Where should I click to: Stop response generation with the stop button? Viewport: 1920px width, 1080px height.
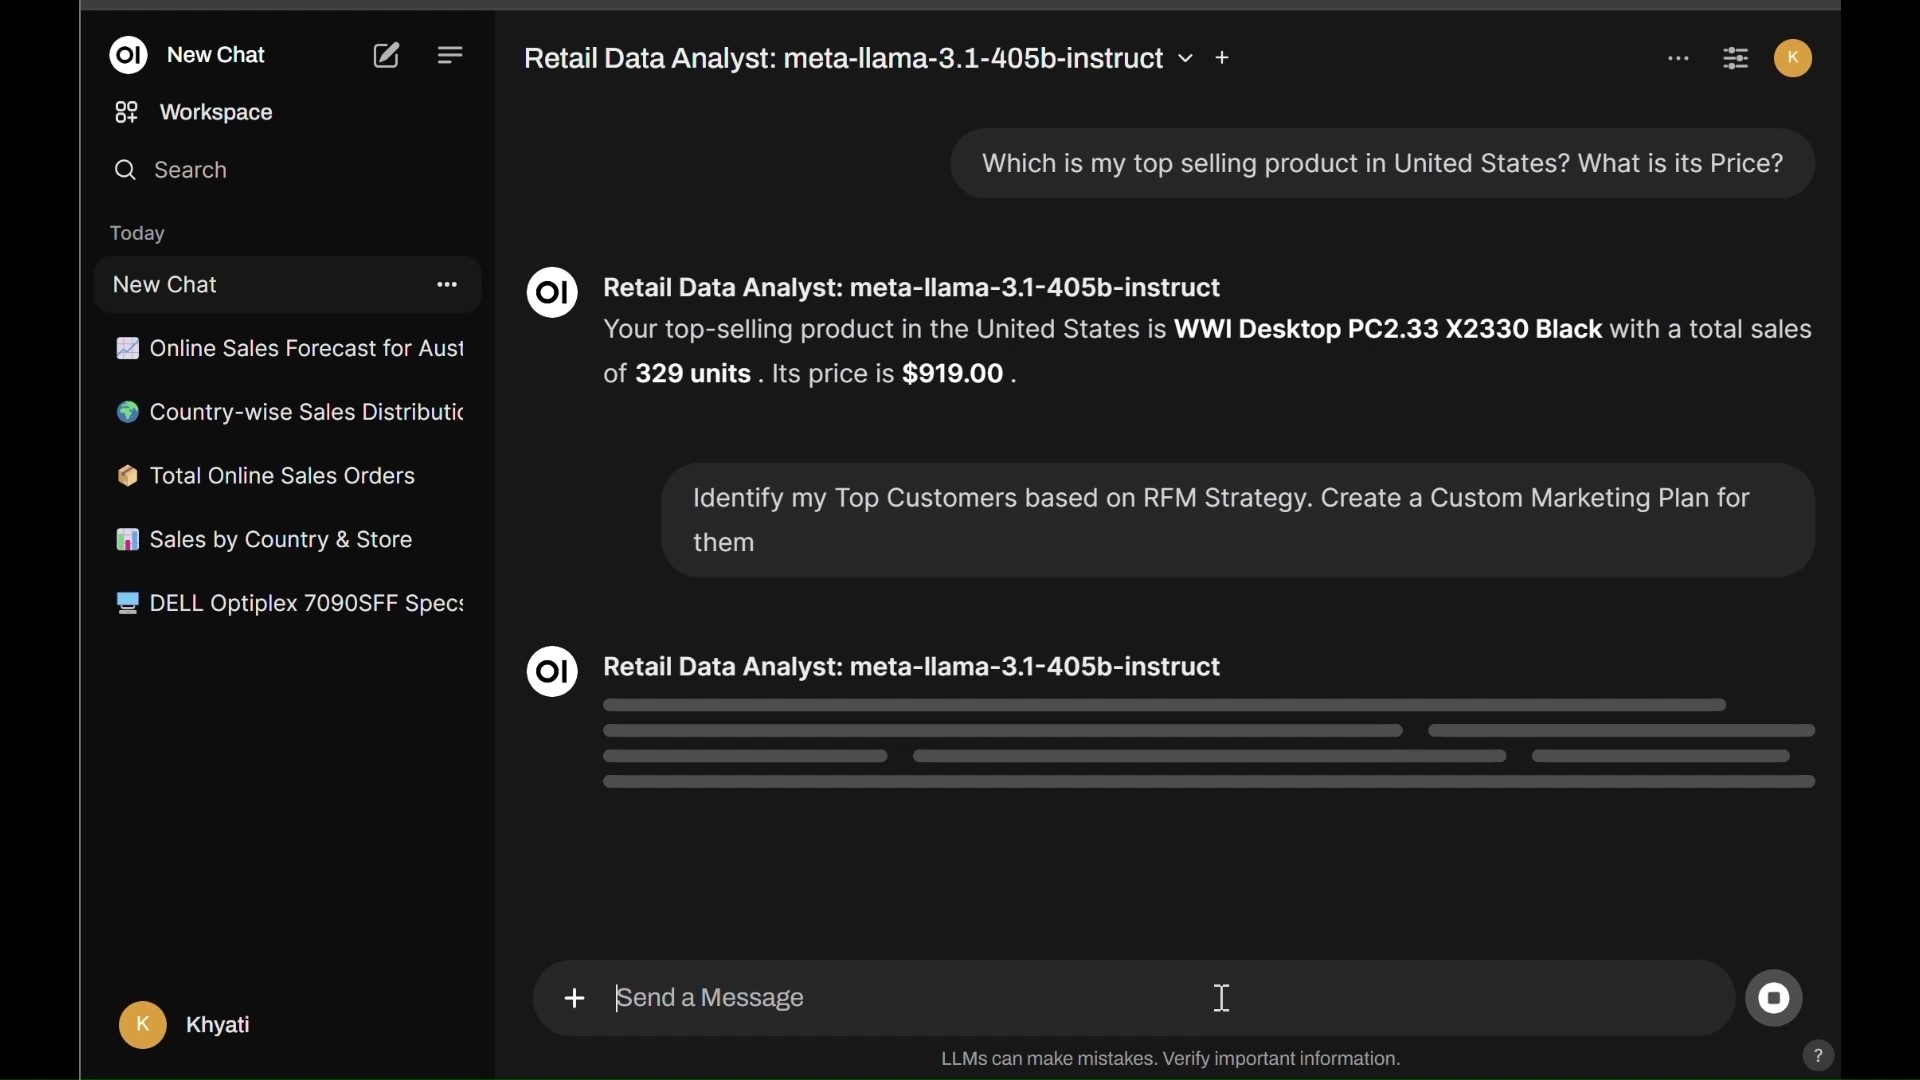coord(1775,999)
